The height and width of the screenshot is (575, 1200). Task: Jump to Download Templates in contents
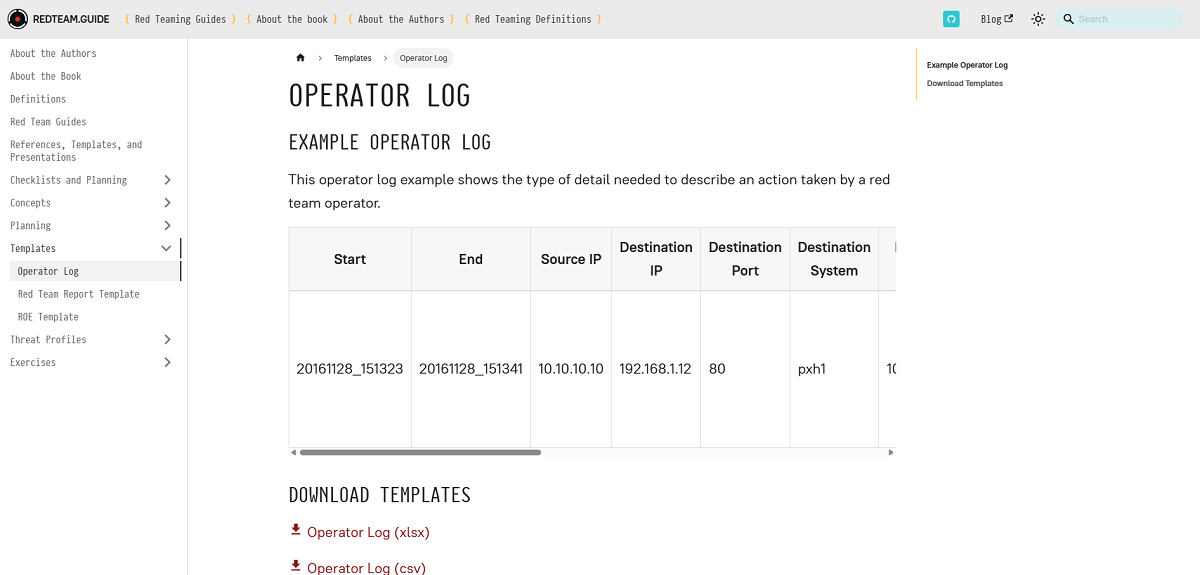(965, 84)
